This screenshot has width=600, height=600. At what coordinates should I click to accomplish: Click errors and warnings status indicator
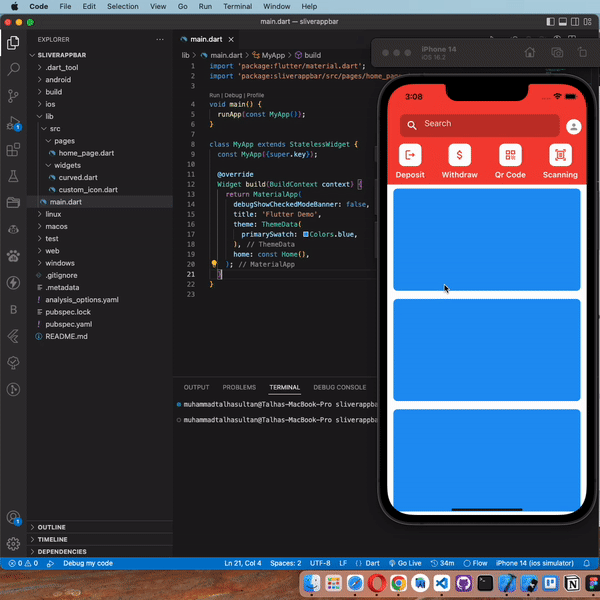click(x=23, y=563)
